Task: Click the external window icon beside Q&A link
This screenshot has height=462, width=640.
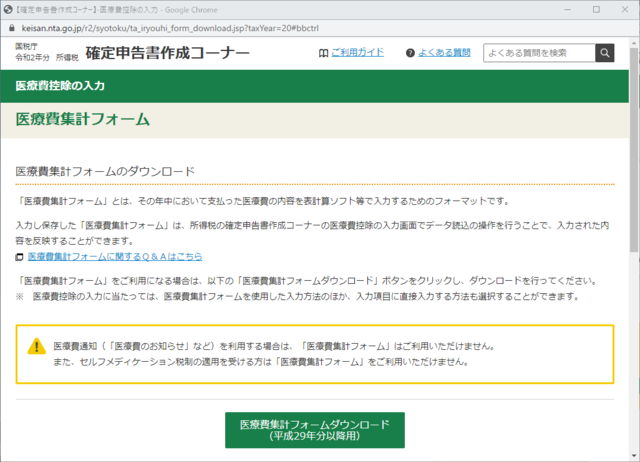Action: tap(19, 257)
